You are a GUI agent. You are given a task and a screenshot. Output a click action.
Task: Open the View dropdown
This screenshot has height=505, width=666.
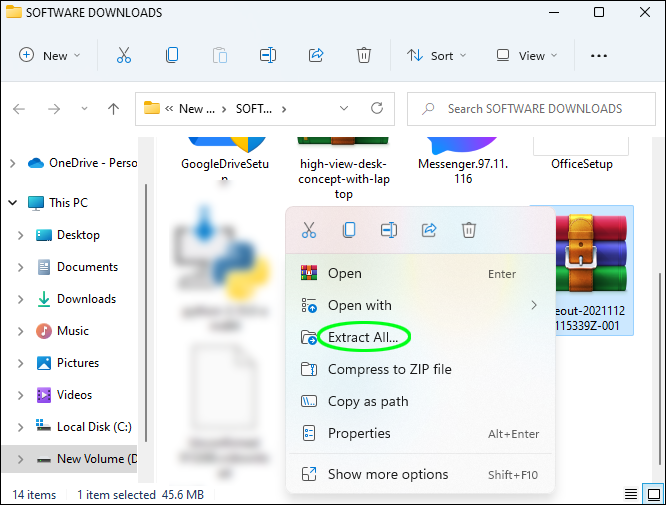pos(527,56)
